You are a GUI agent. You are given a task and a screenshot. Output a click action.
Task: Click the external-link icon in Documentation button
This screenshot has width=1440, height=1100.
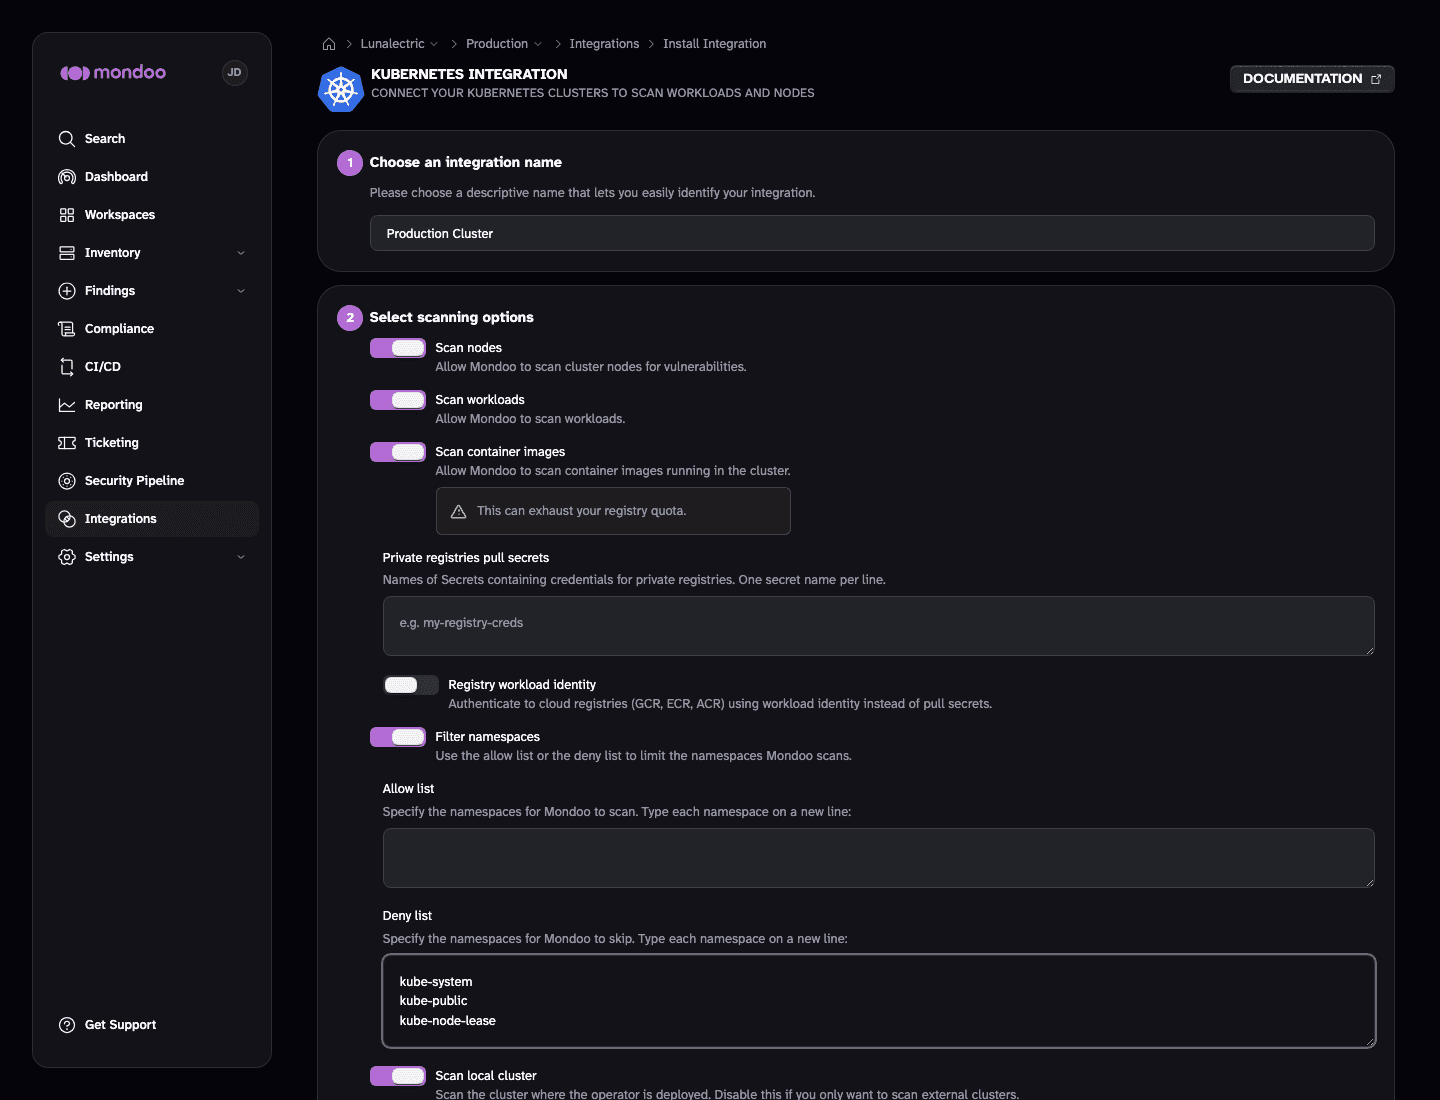1376,79
